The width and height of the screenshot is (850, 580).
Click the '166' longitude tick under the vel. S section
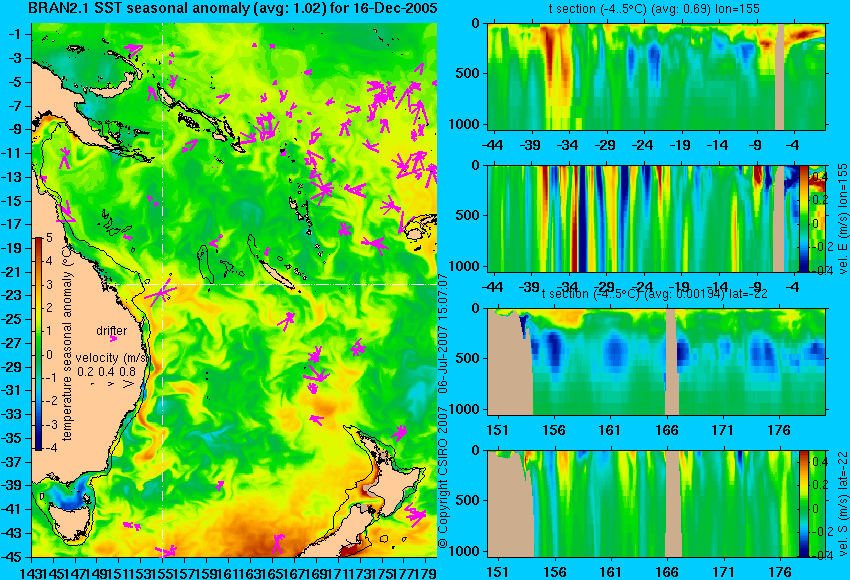(667, 572)
